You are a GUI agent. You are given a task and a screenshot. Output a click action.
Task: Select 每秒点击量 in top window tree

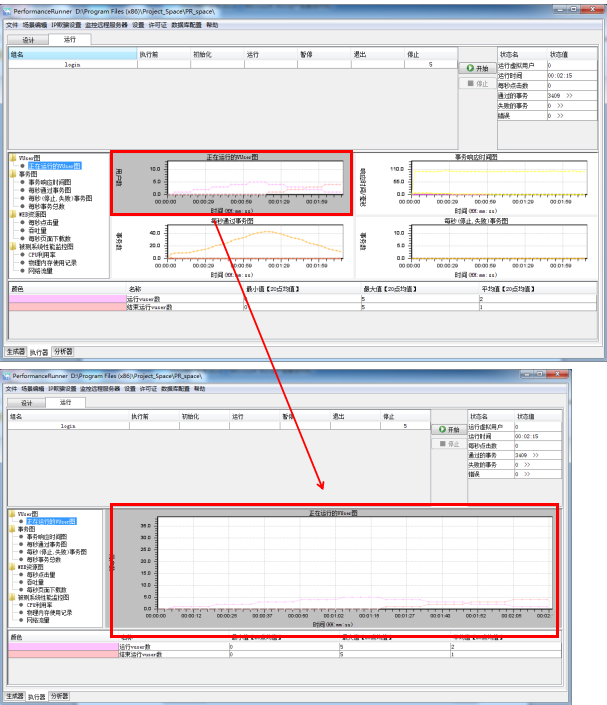click(43, 221)
